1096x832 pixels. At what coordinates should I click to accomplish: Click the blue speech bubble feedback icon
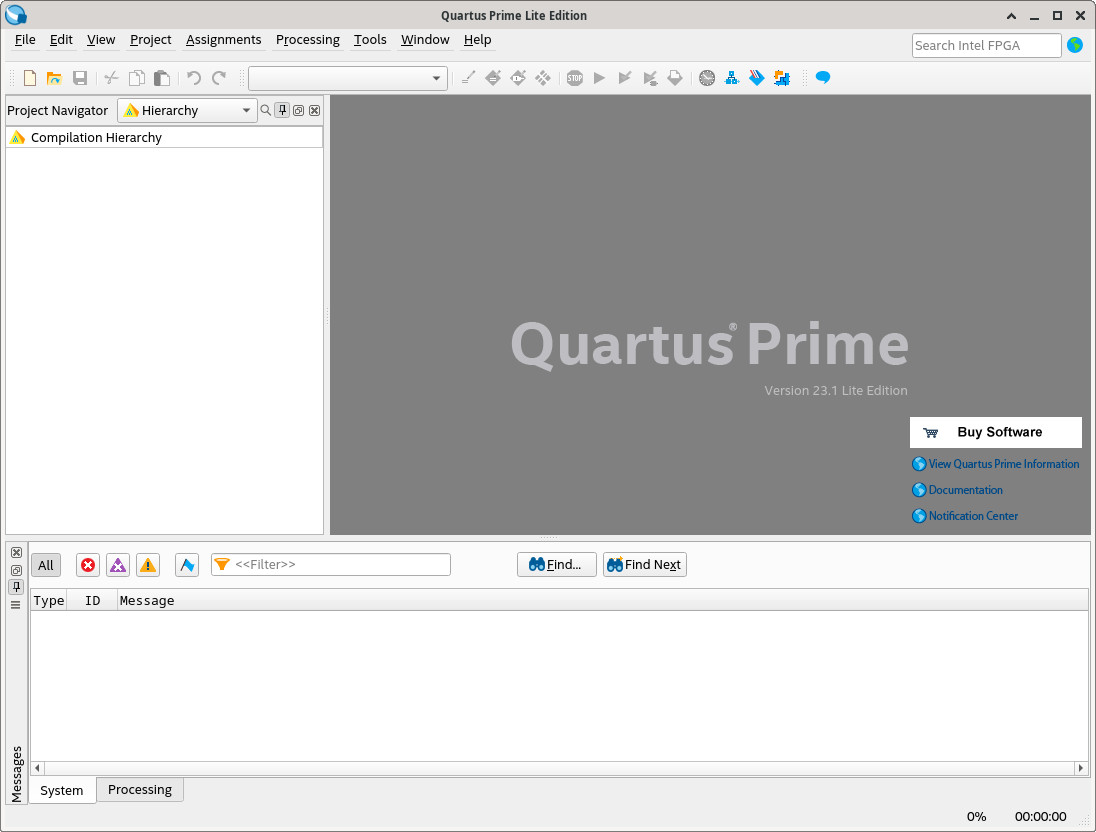(823, 78)
